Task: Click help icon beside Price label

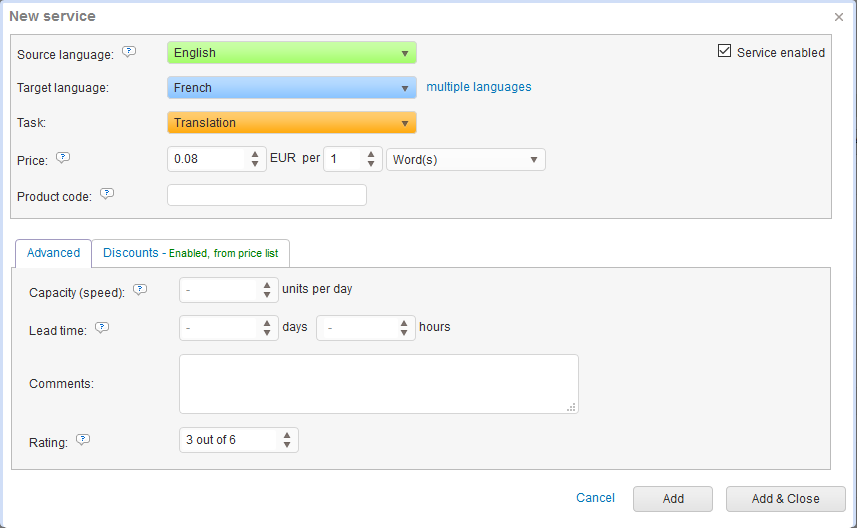Action: coord(63,158)
